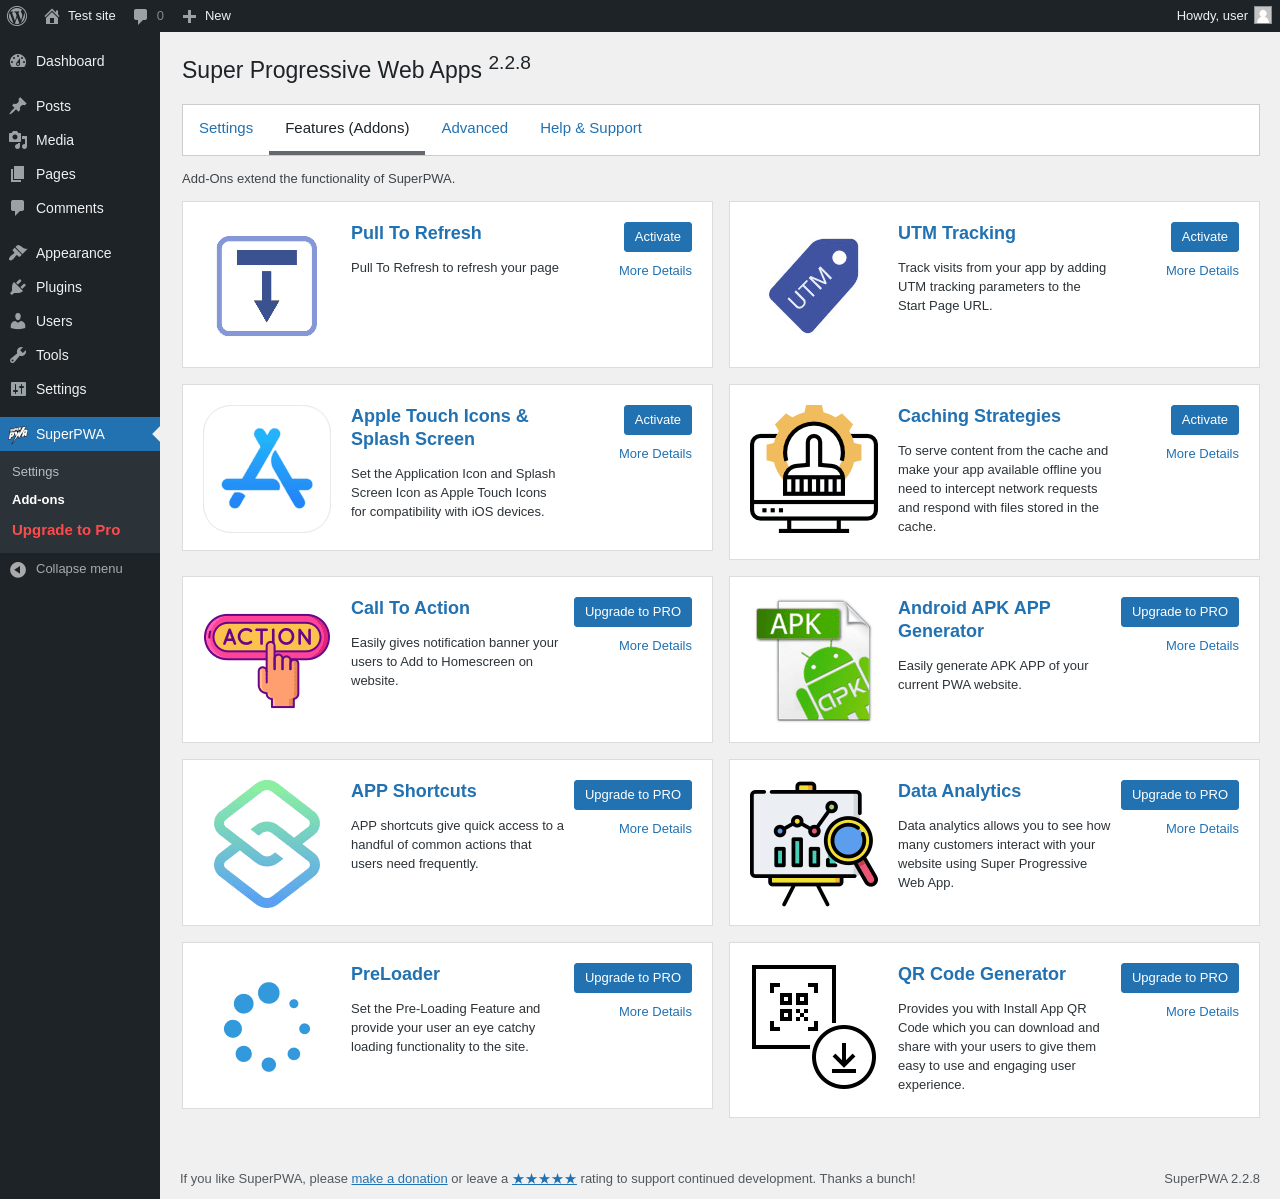Open More Details for Caching Strategies
This screenshot has height=1199, width=1280.
coord(1202,454)
